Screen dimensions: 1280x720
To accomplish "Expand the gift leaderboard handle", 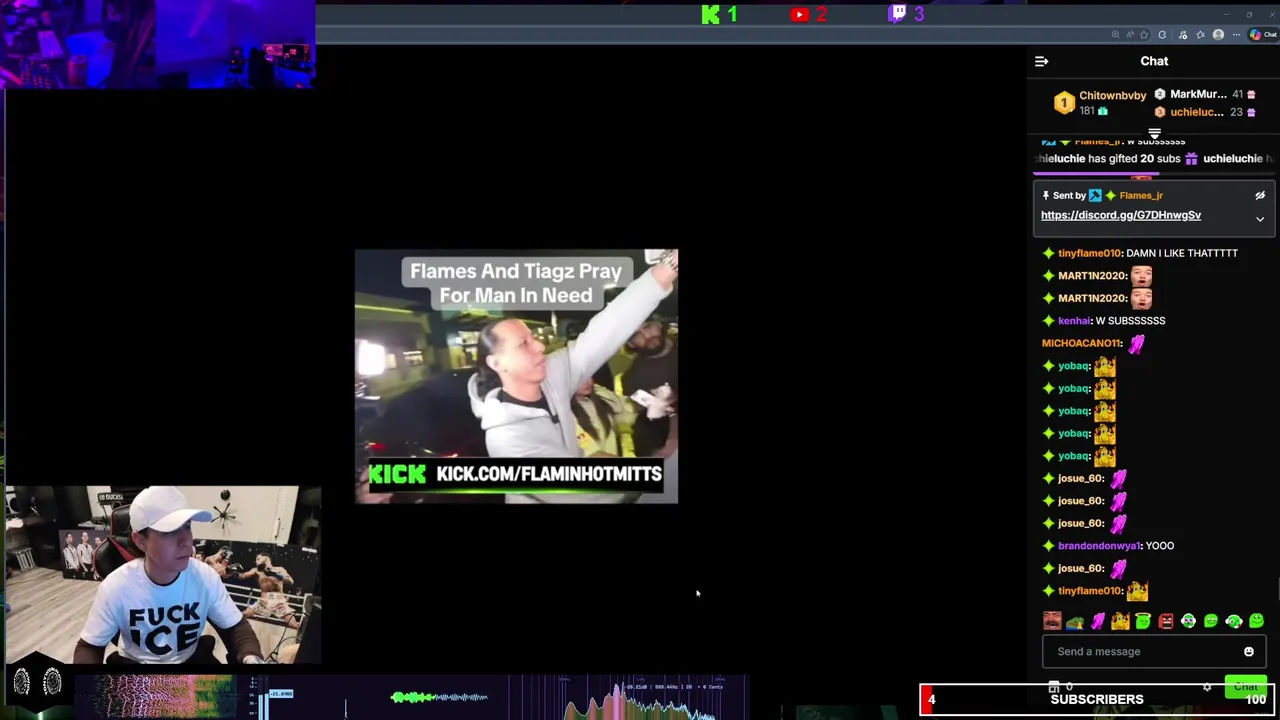I will pos(1154,133).
